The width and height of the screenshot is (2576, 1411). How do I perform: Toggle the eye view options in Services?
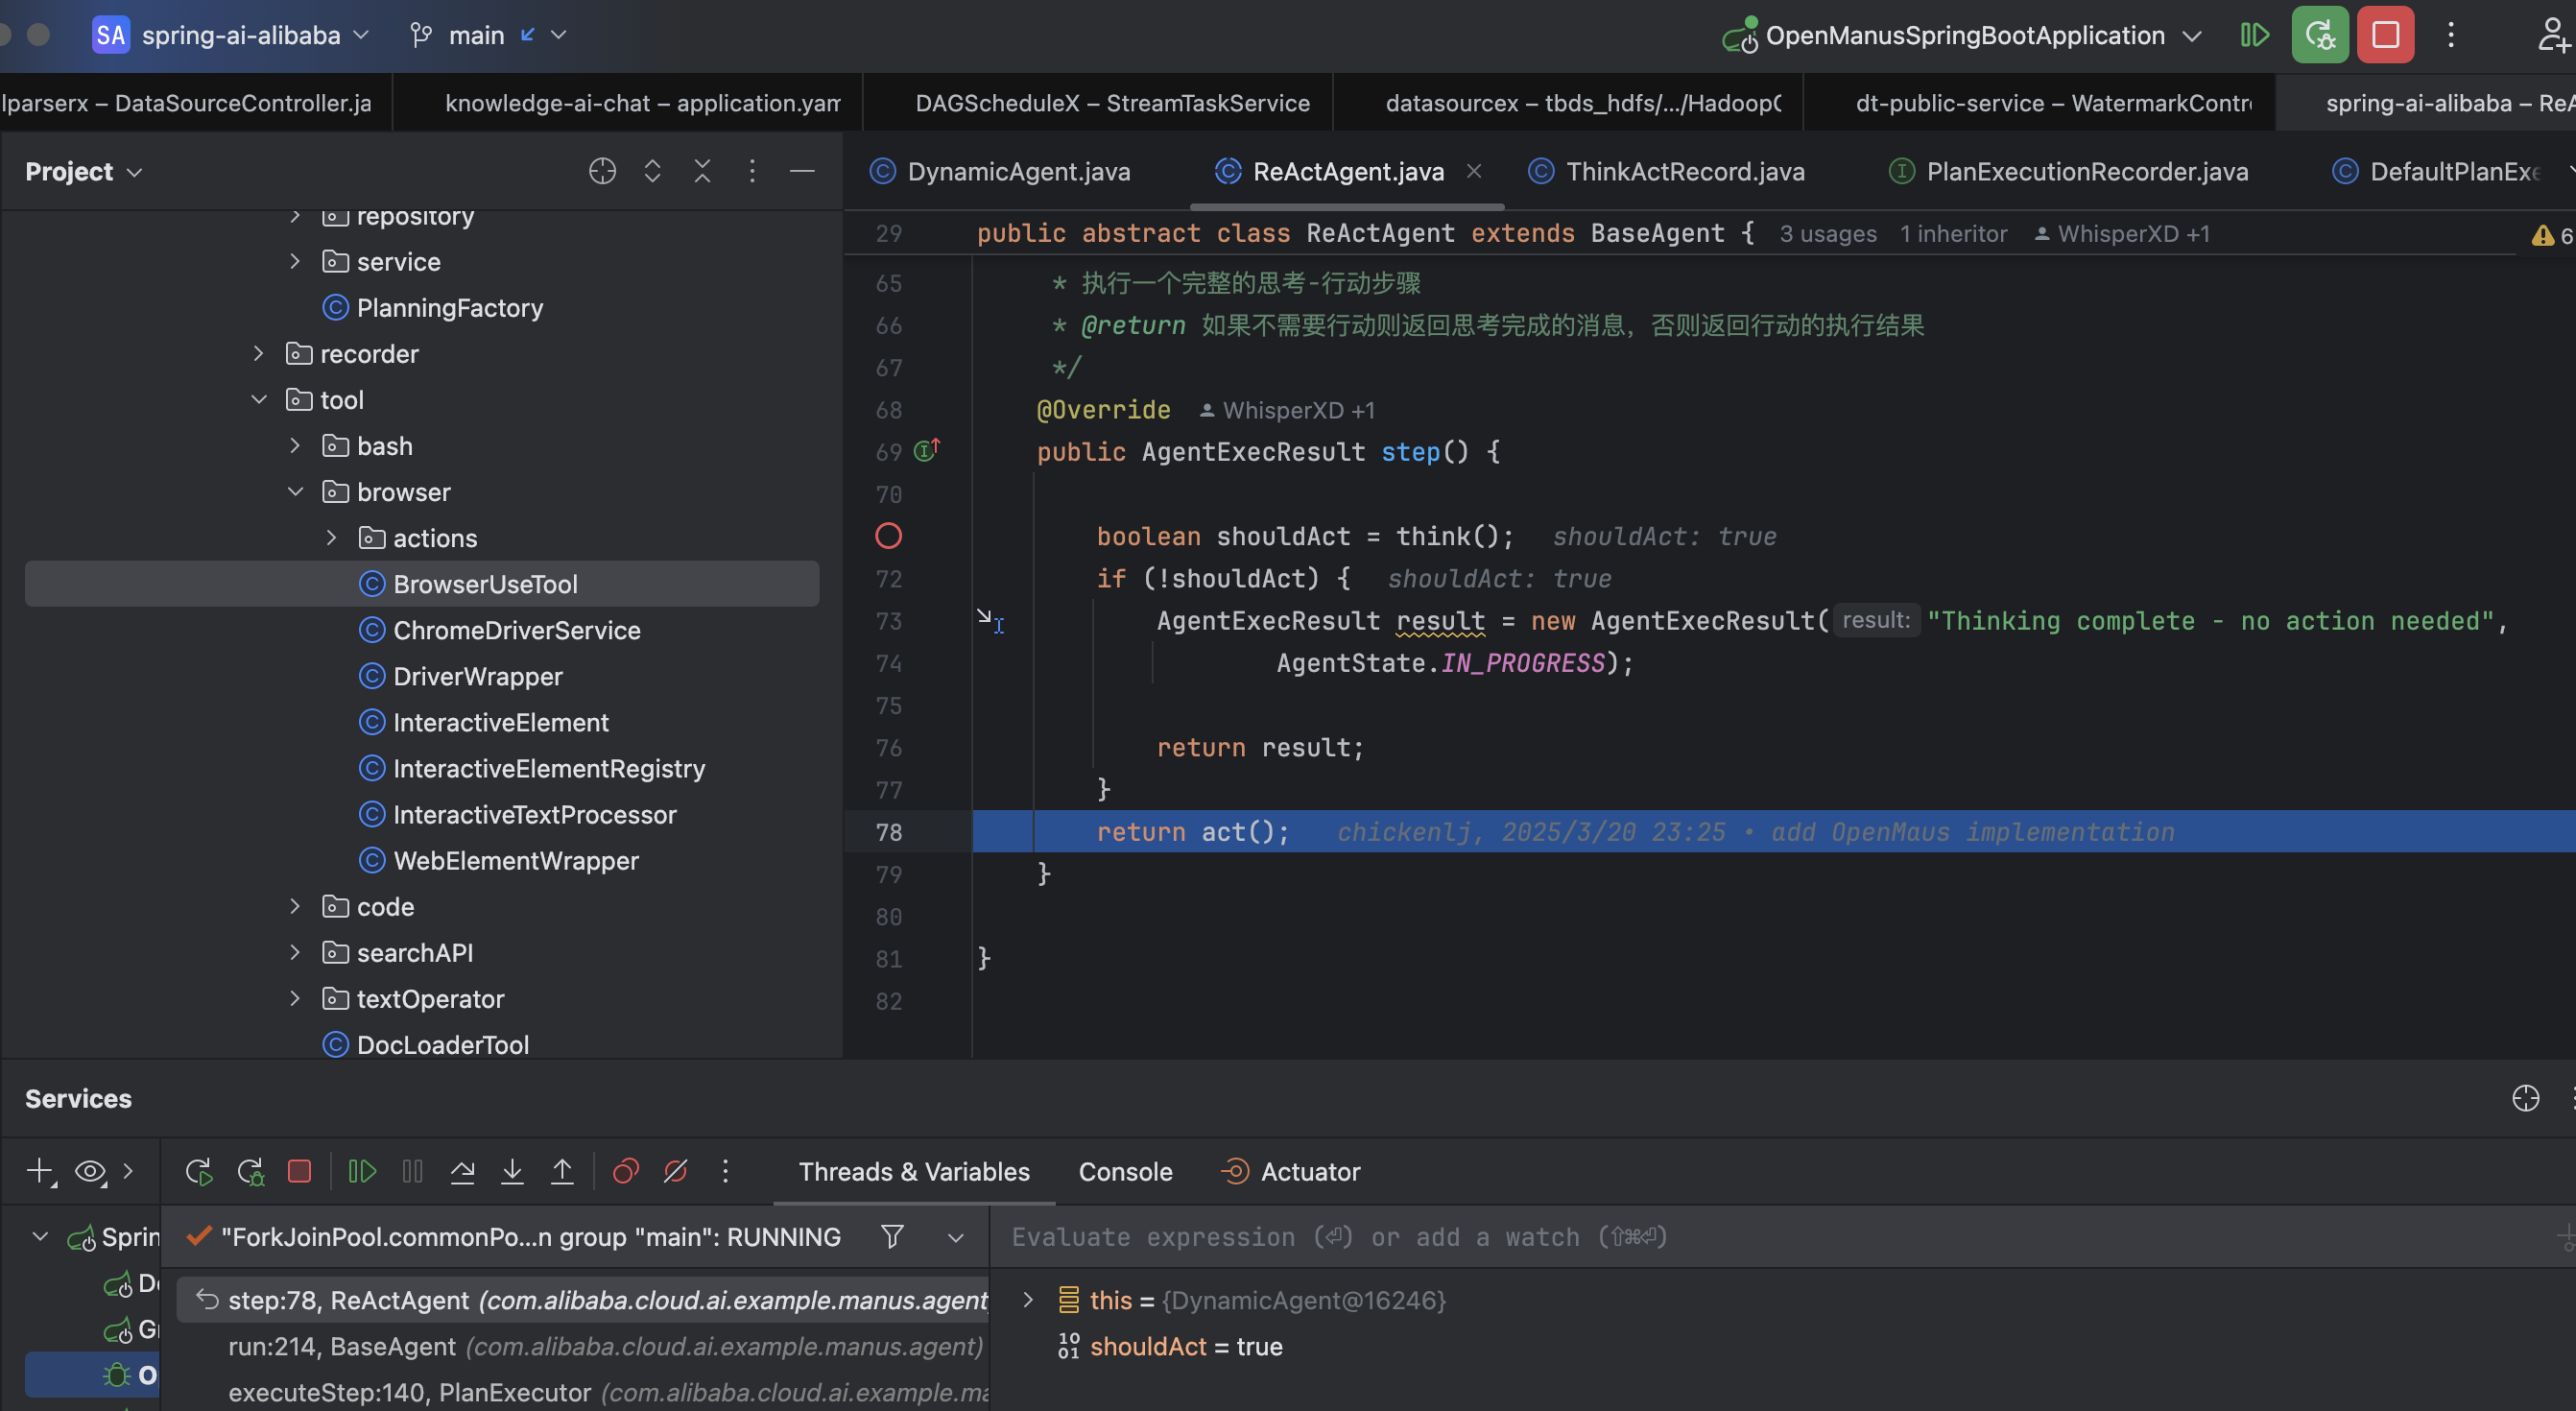(x=90, y=1171)
